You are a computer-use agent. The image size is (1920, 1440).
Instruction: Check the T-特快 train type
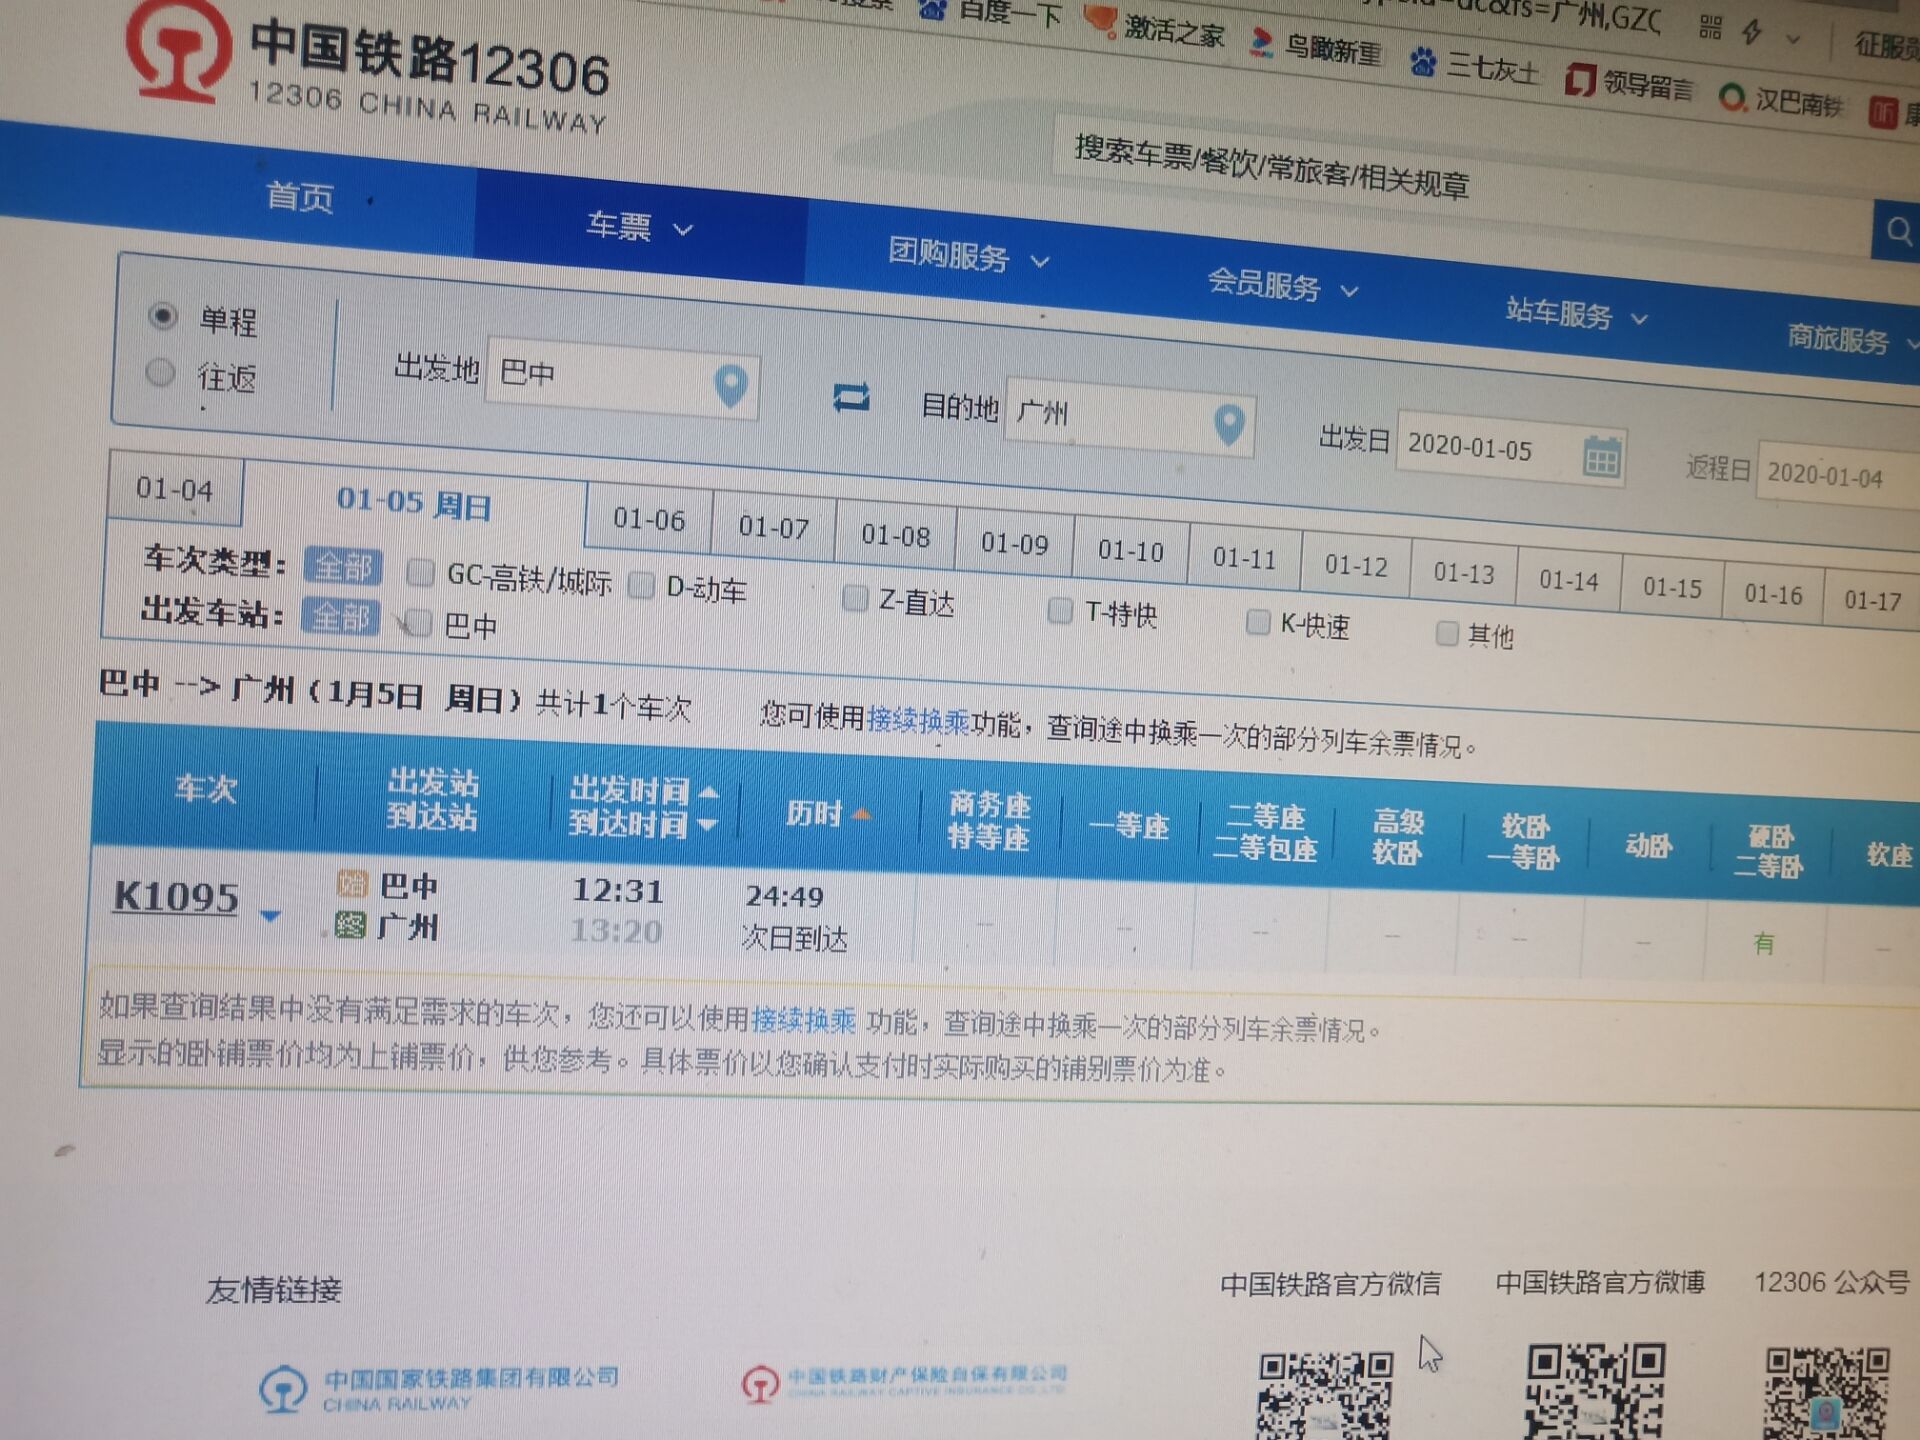click(x=1060, y=610)
